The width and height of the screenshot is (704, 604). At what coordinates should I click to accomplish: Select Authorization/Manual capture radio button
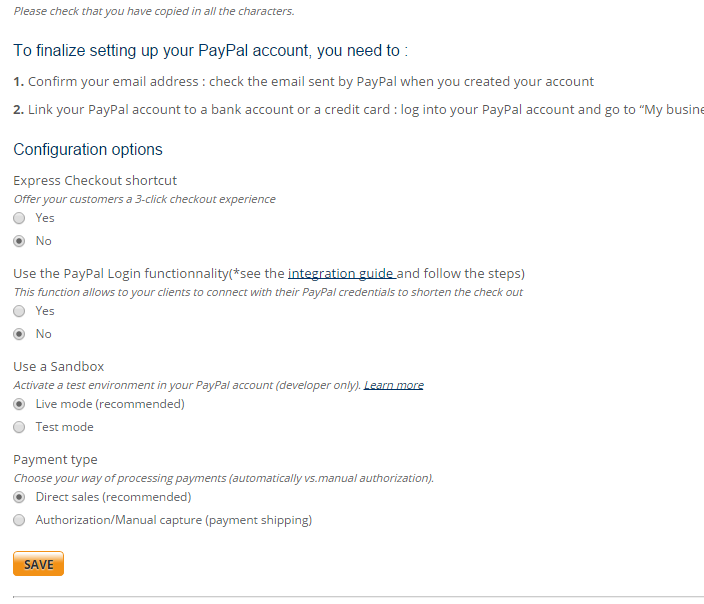[x=19, y=520]
